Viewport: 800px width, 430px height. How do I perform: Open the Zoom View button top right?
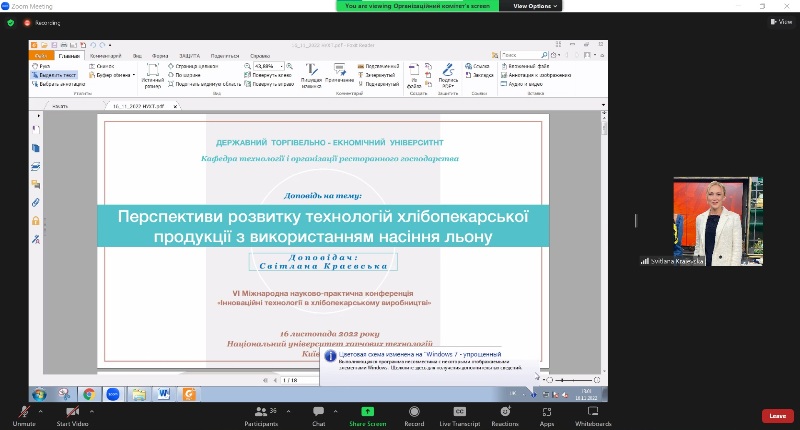click(x=782, y=21)
